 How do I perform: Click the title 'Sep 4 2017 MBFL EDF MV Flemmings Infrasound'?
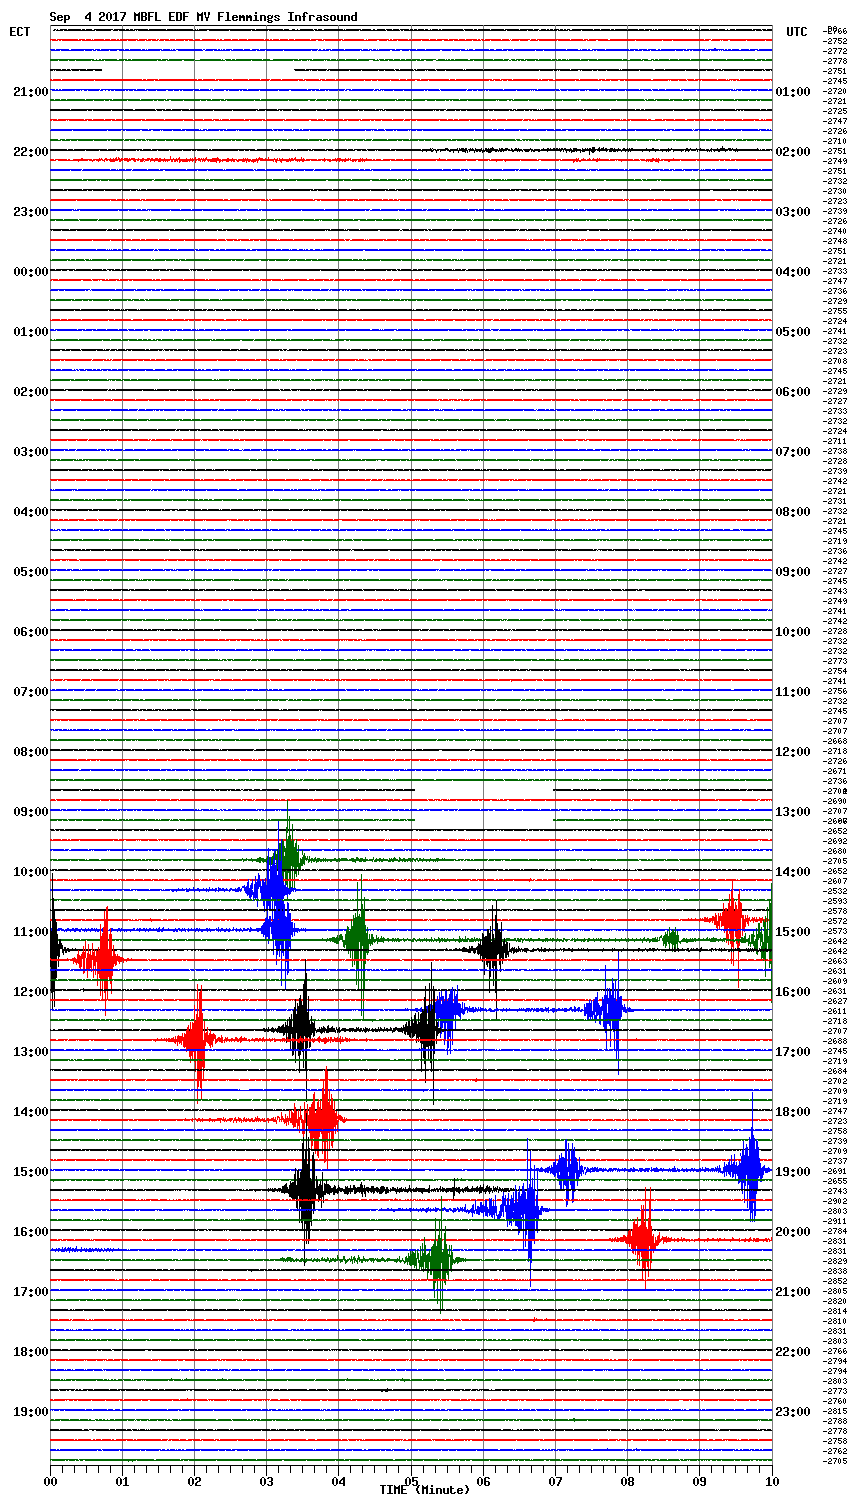coord(203,17)
